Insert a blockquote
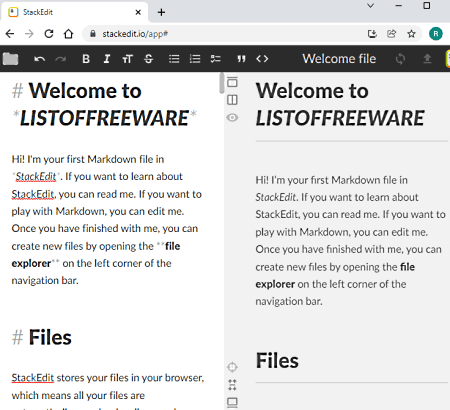This screenshot has height=410, width=450. tap(241, 59)
